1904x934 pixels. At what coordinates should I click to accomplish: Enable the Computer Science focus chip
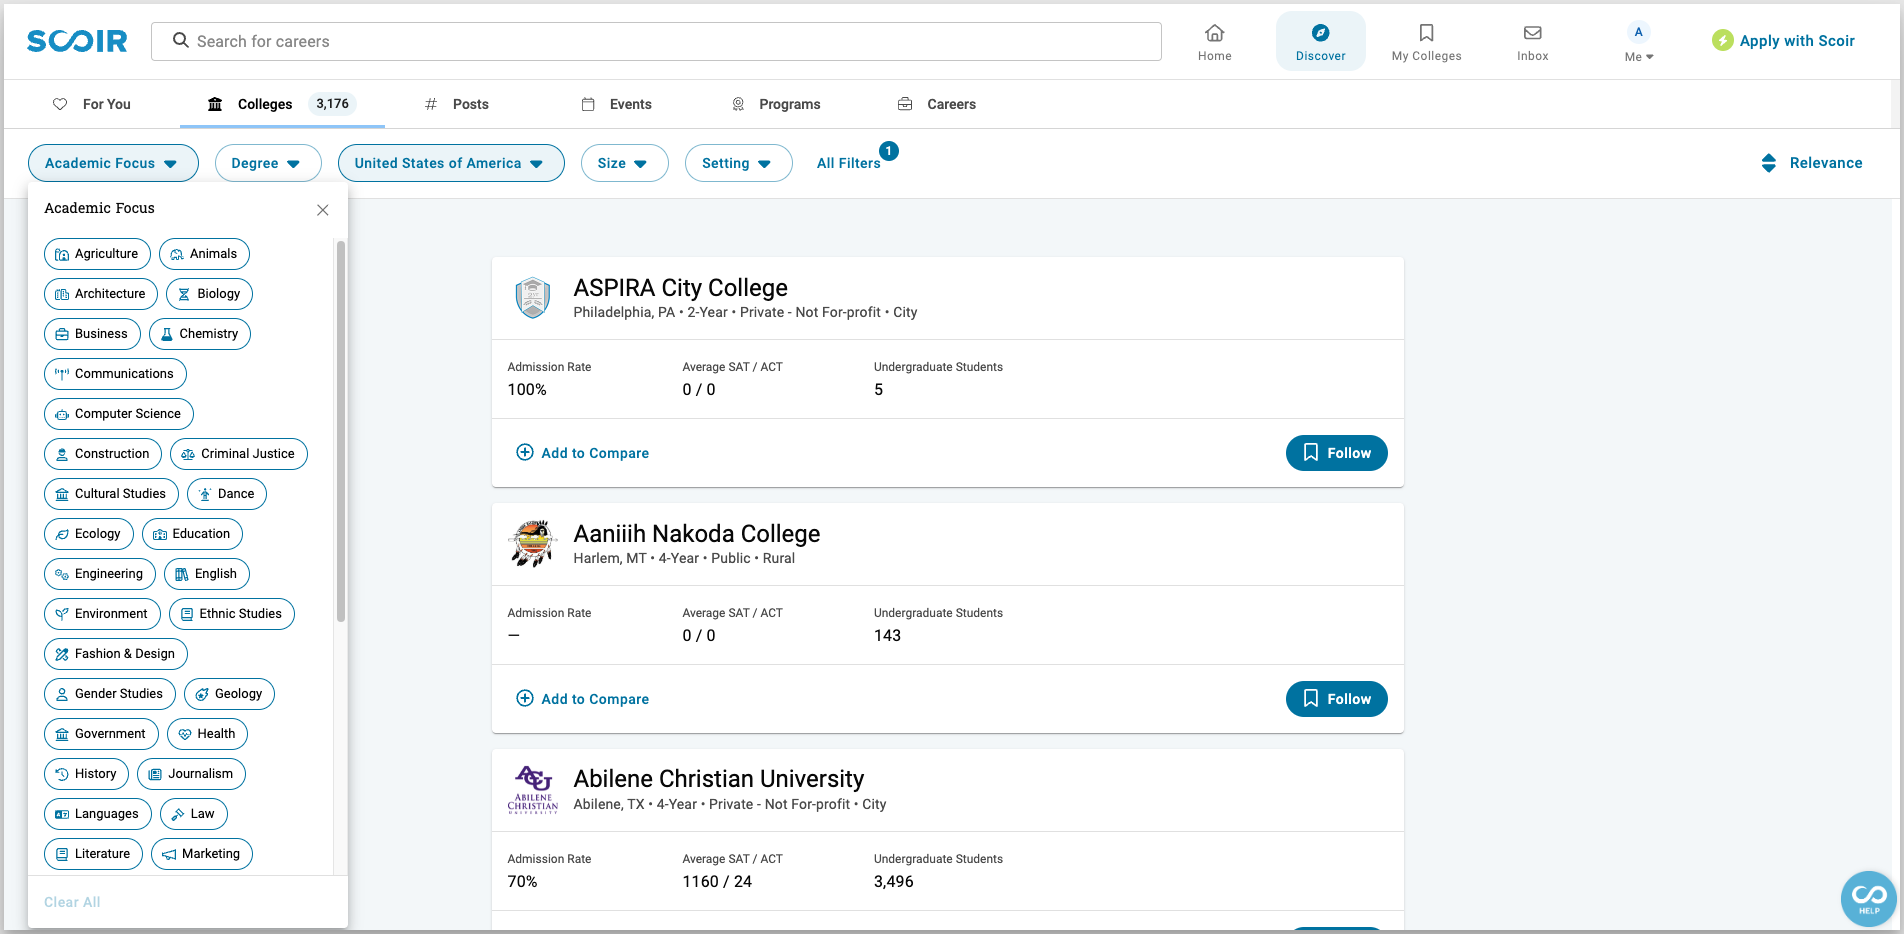(x=119, y=414)
